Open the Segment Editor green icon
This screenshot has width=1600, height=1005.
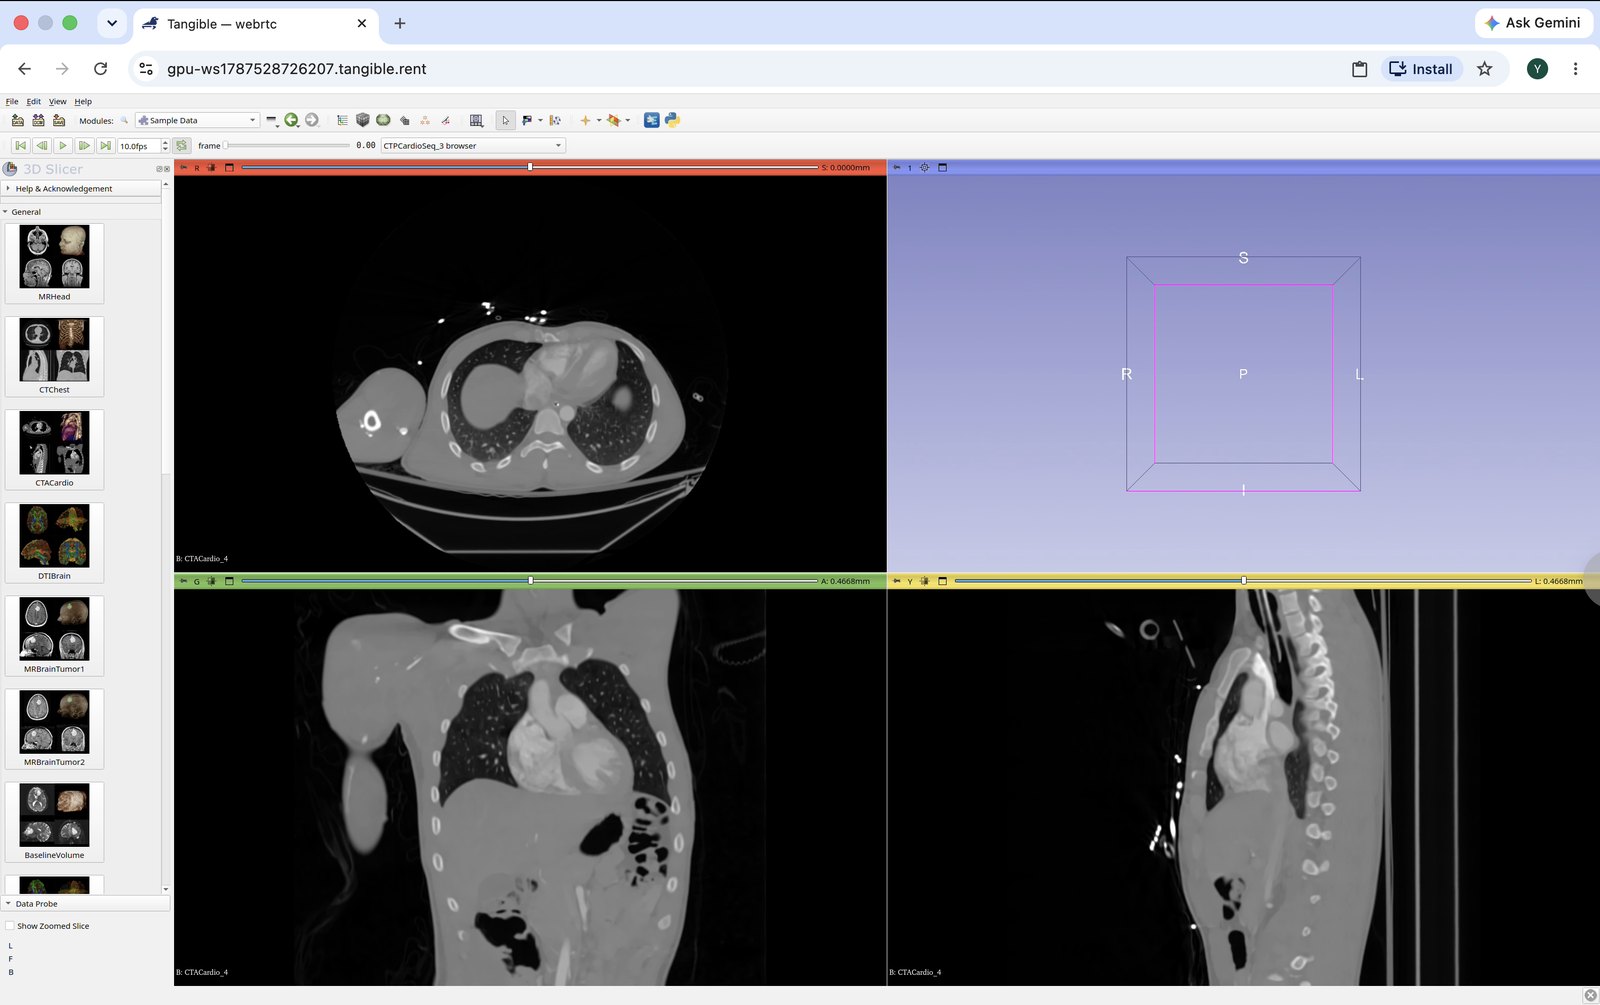tap(383, 120)
